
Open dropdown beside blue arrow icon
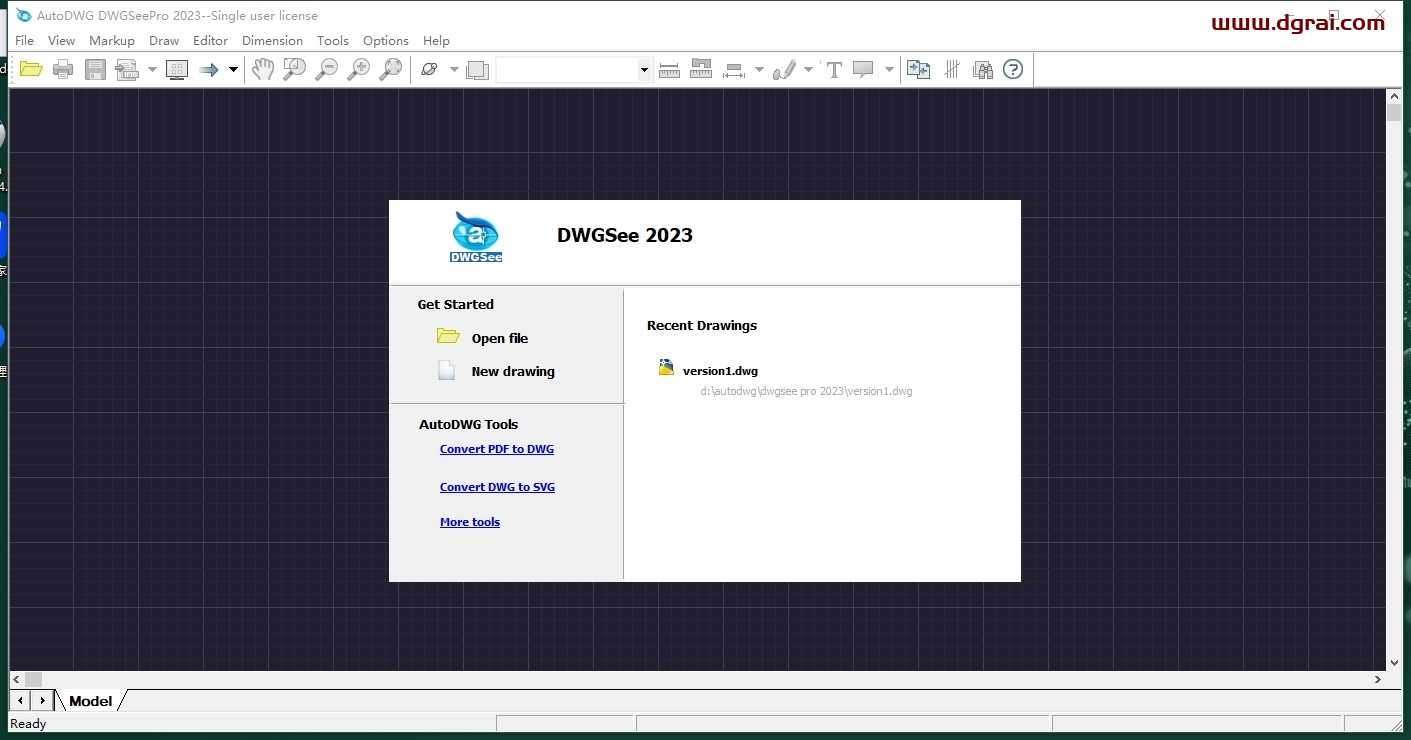pyautogui.click(x=233, y=69)
